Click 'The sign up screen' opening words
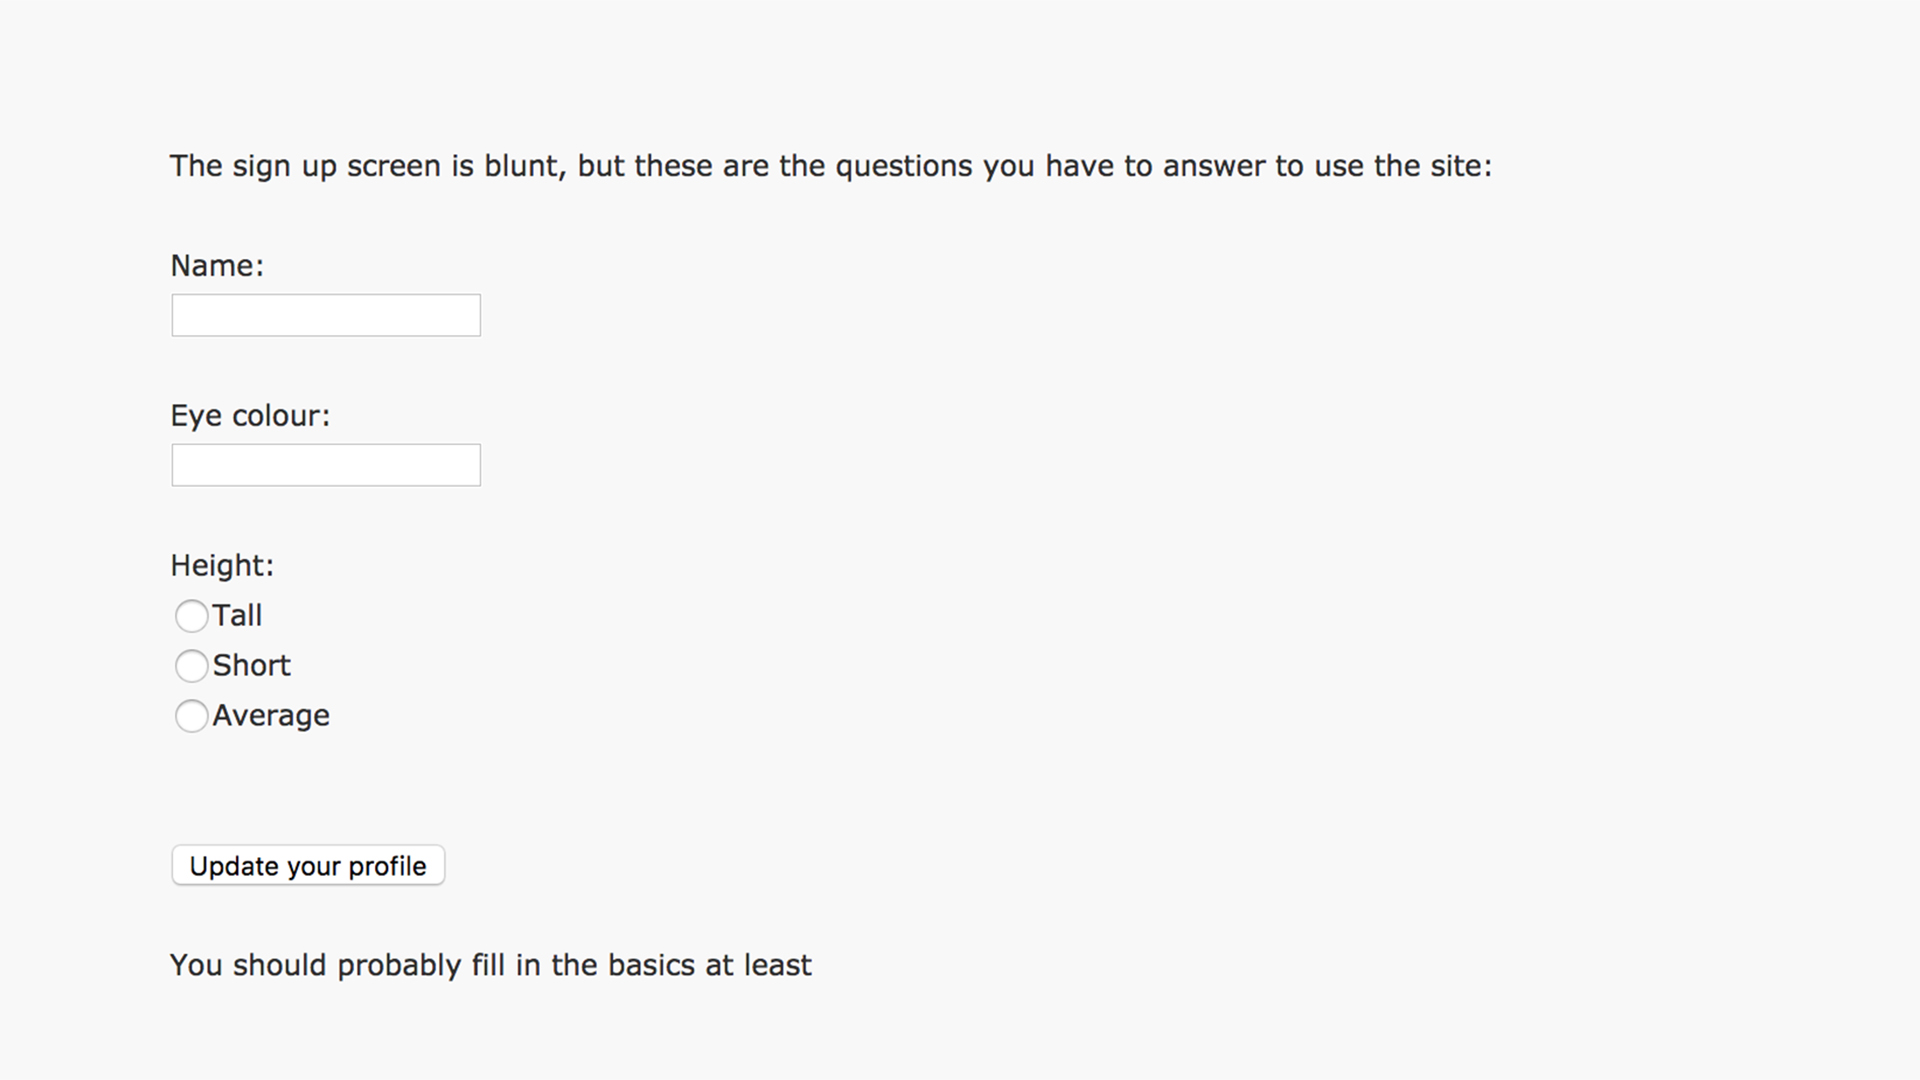The height and width of the screenshot is (1080, 1920). click(305, 166)
